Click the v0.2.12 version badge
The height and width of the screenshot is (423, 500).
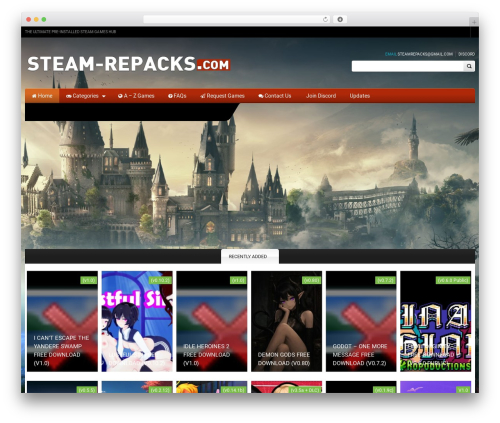(161, 390)
